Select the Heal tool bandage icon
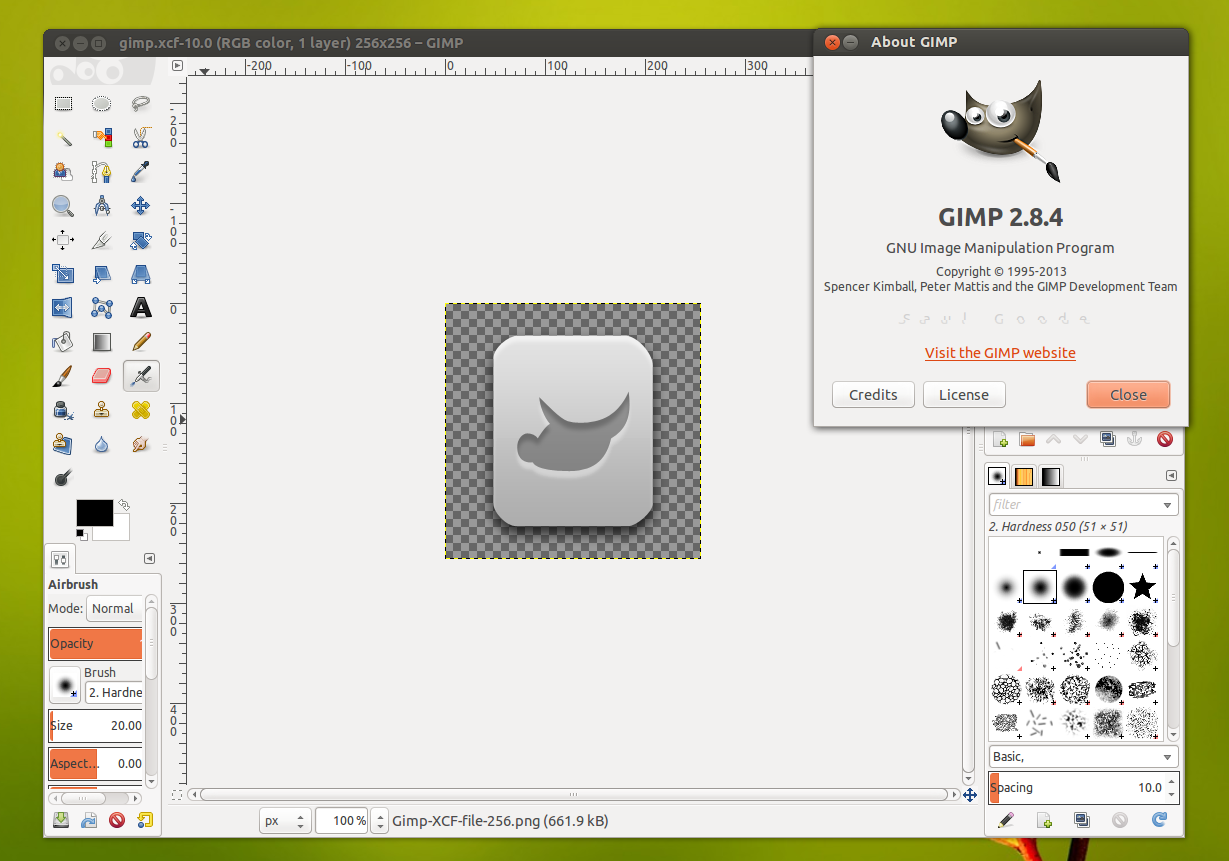The width and height of the screenshot is (1229, 861). [140, 410]
